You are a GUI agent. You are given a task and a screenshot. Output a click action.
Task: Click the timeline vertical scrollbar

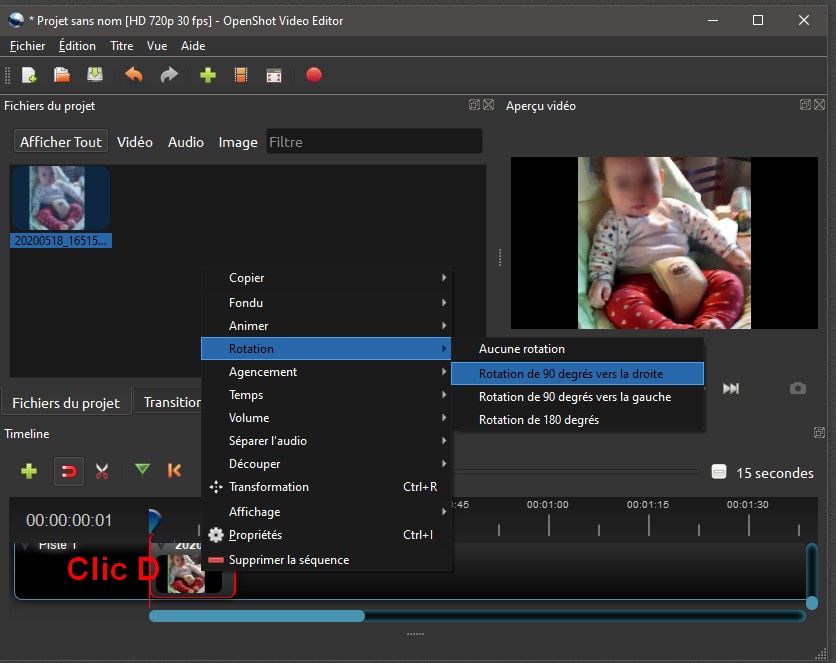(811, 576)
